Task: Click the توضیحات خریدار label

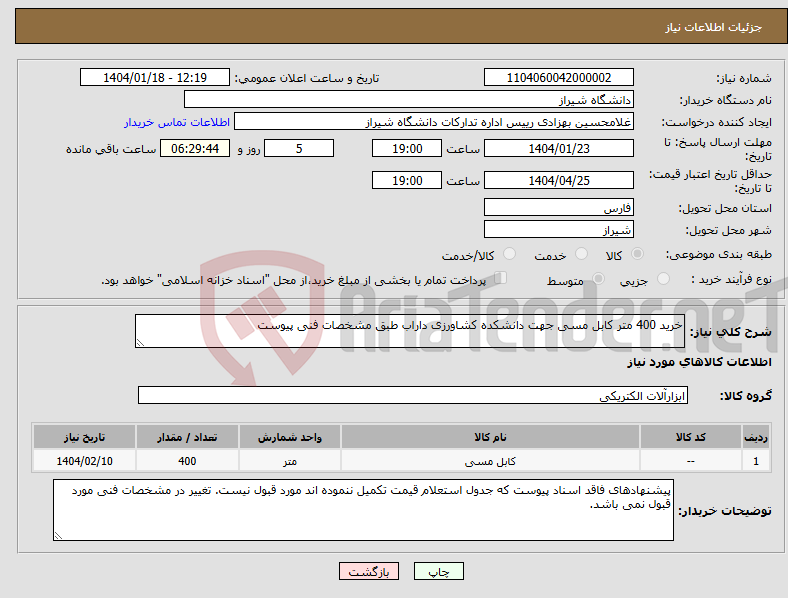Action: point(725,511)
